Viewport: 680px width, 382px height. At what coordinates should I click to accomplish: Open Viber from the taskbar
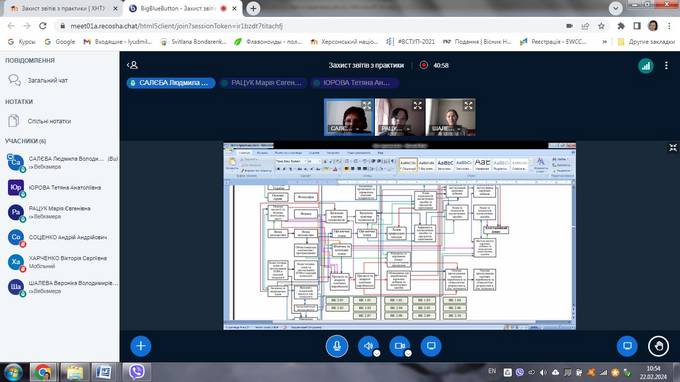(x=137, y=372)
